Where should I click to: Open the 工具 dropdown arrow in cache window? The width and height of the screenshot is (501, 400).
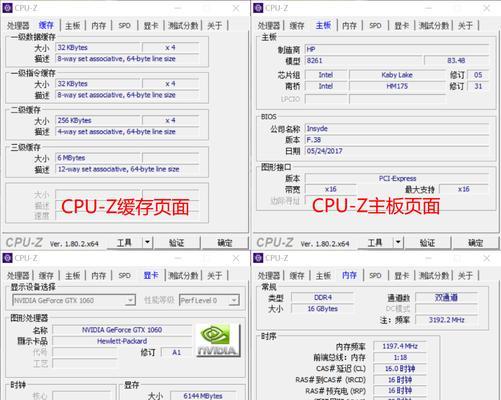pyautogui.click(x=147, y=243)
